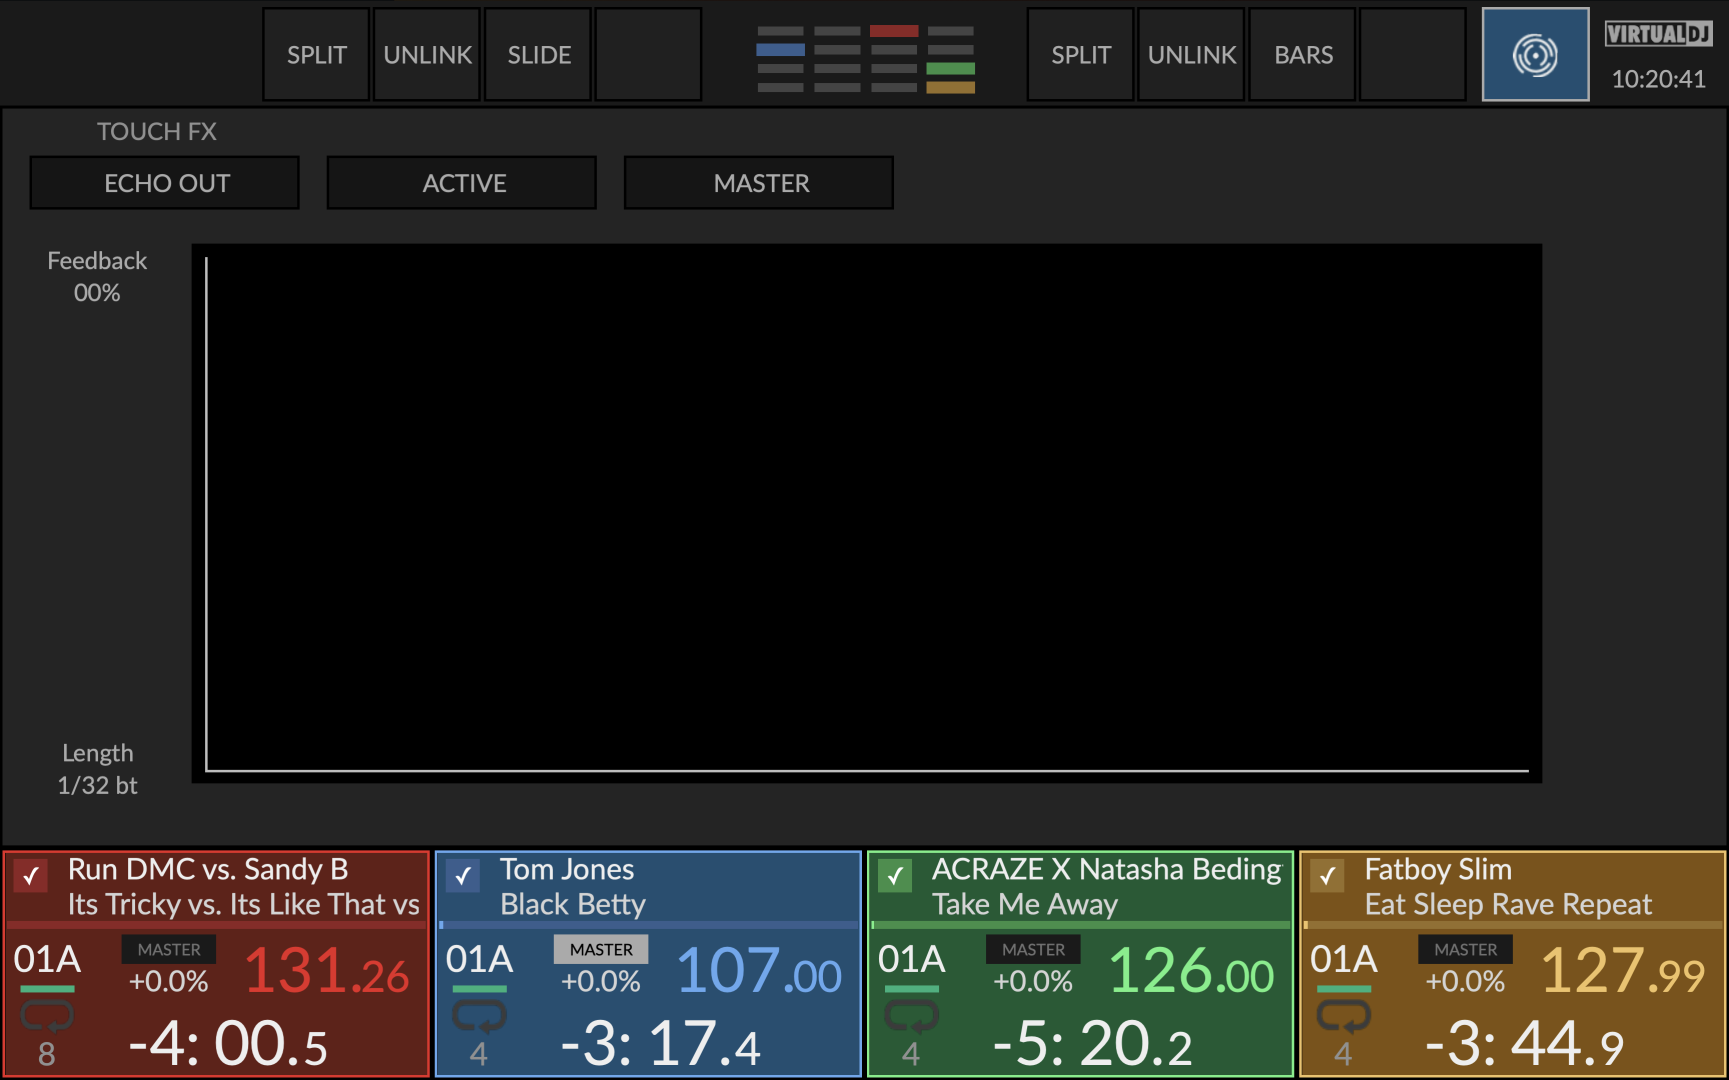This screenshot has height=1080, width=1729.
Task: Click the SPLIT button beside SLIDE
Action: [x=316, y=55]
